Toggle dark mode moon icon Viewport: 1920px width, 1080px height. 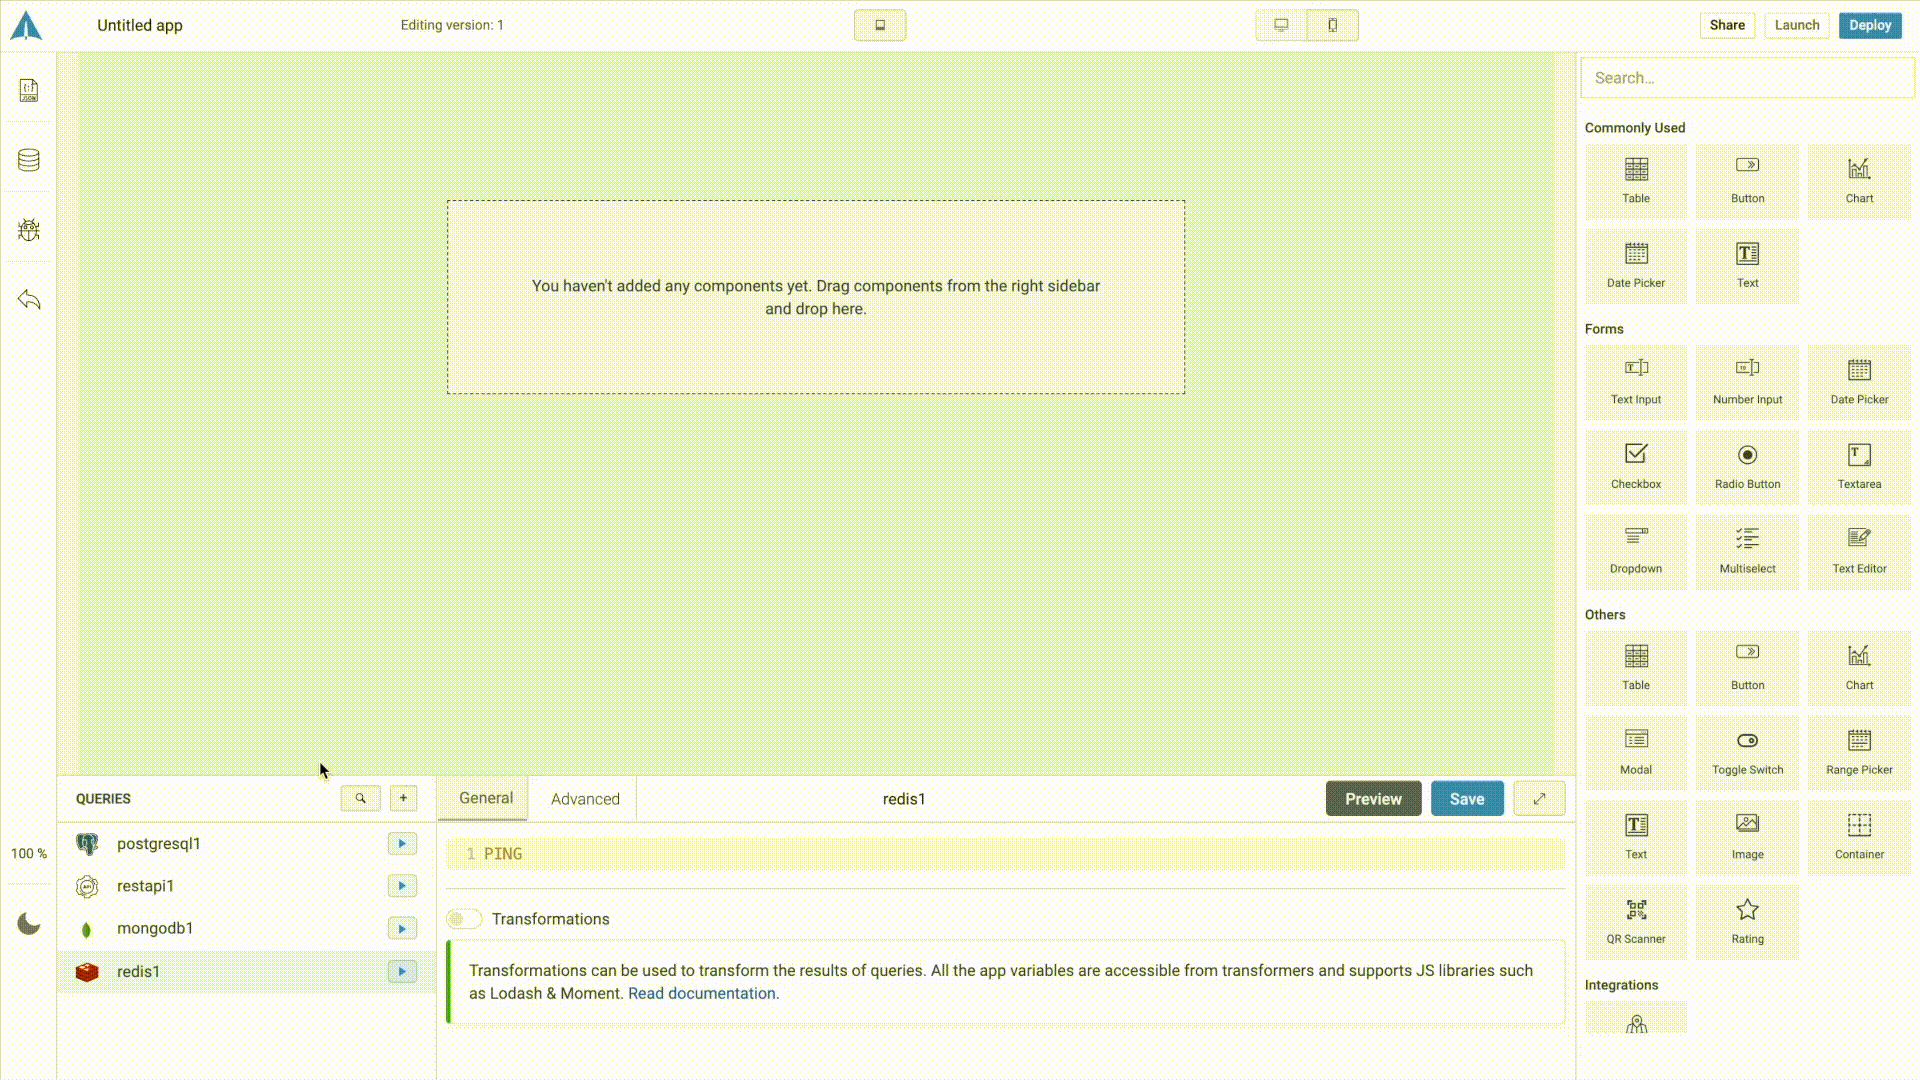[29, 924]
